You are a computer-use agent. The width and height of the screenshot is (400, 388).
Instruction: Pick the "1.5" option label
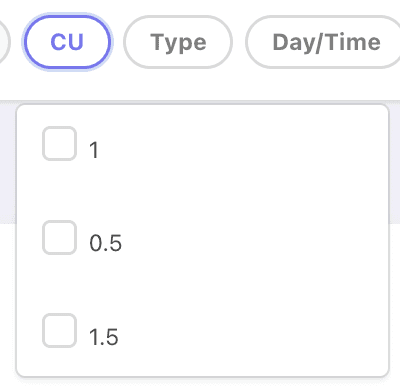104,337
